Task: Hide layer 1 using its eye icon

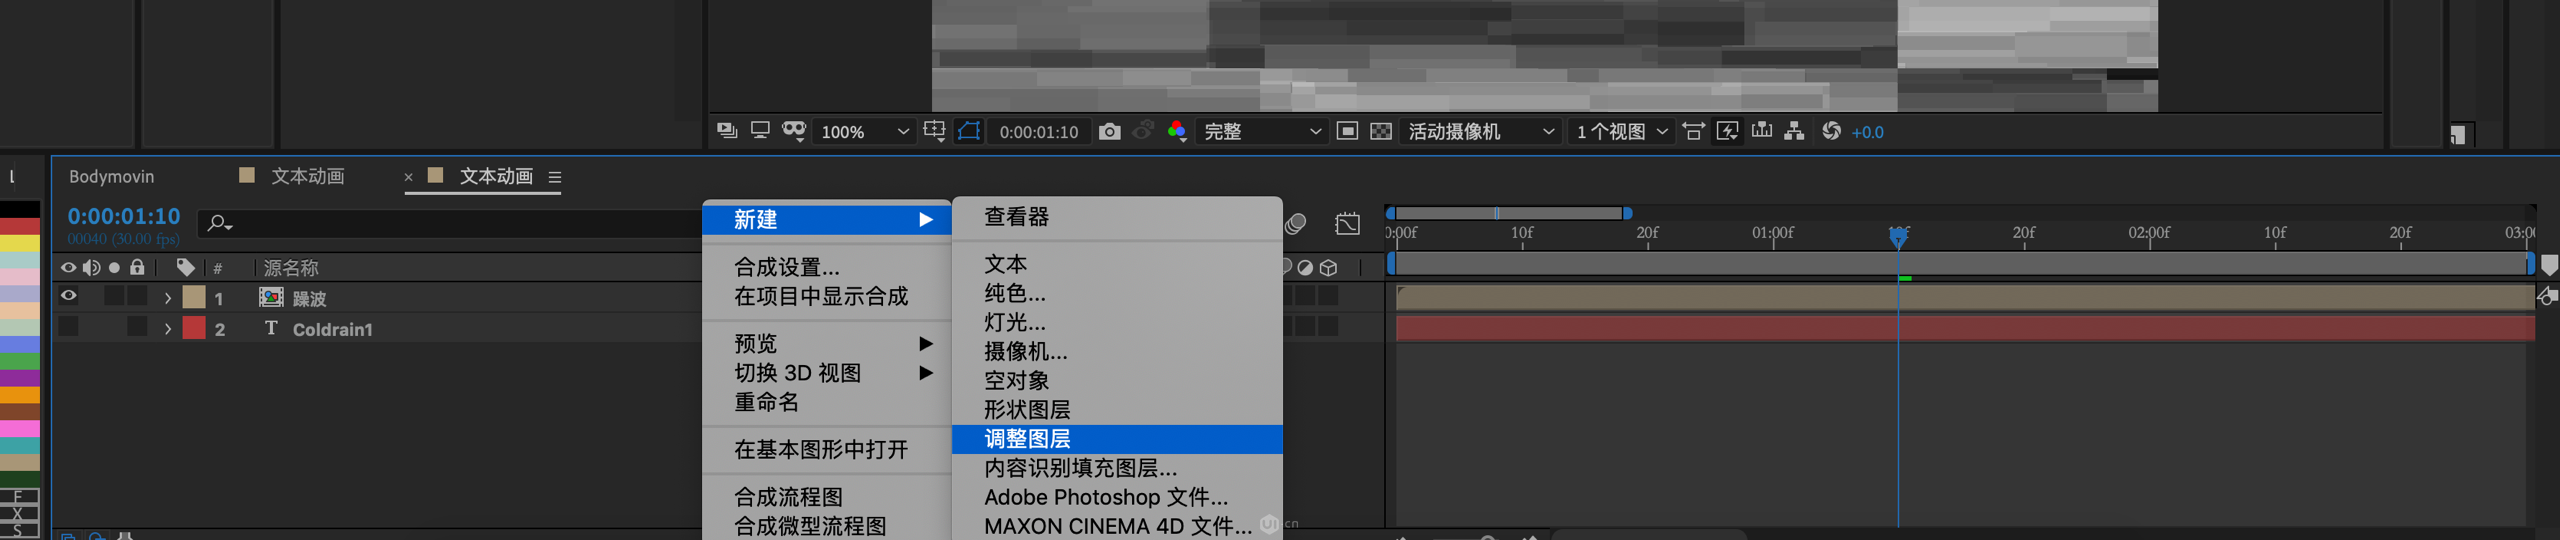Action: click(x=69, y=296)
